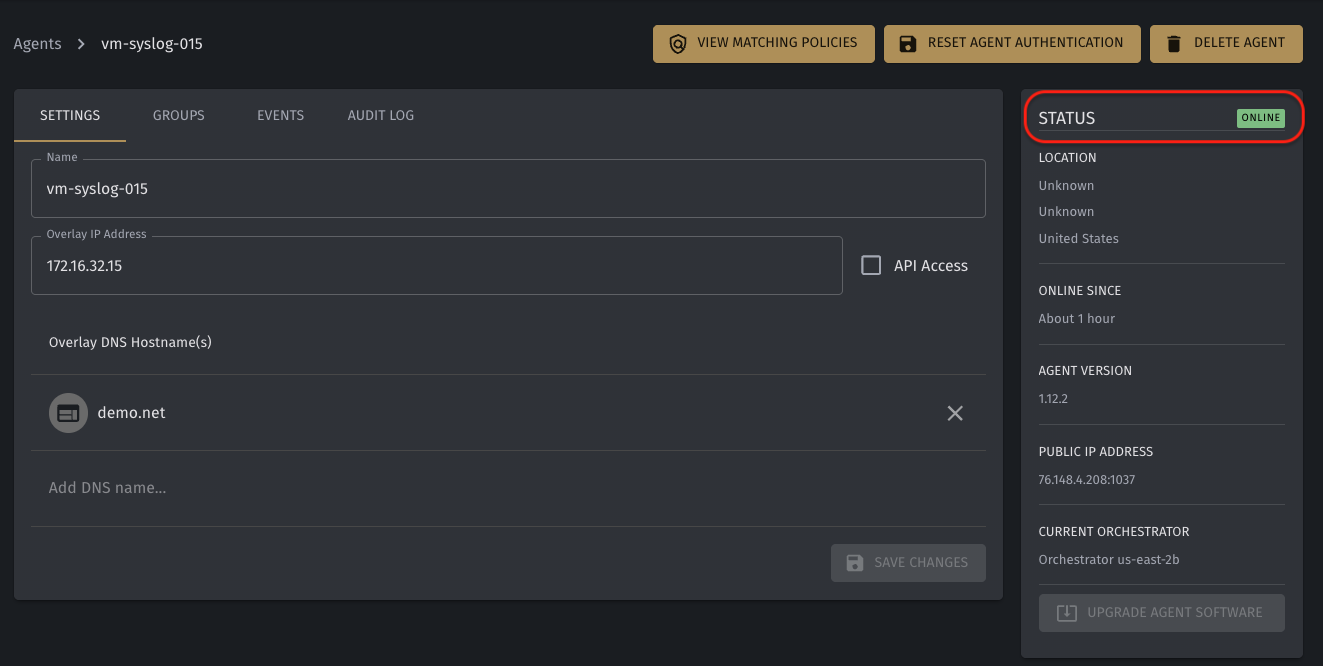Screen dimensions: 1323x666
Task: Click the Add DNS name input
Action: pos(508,488)
